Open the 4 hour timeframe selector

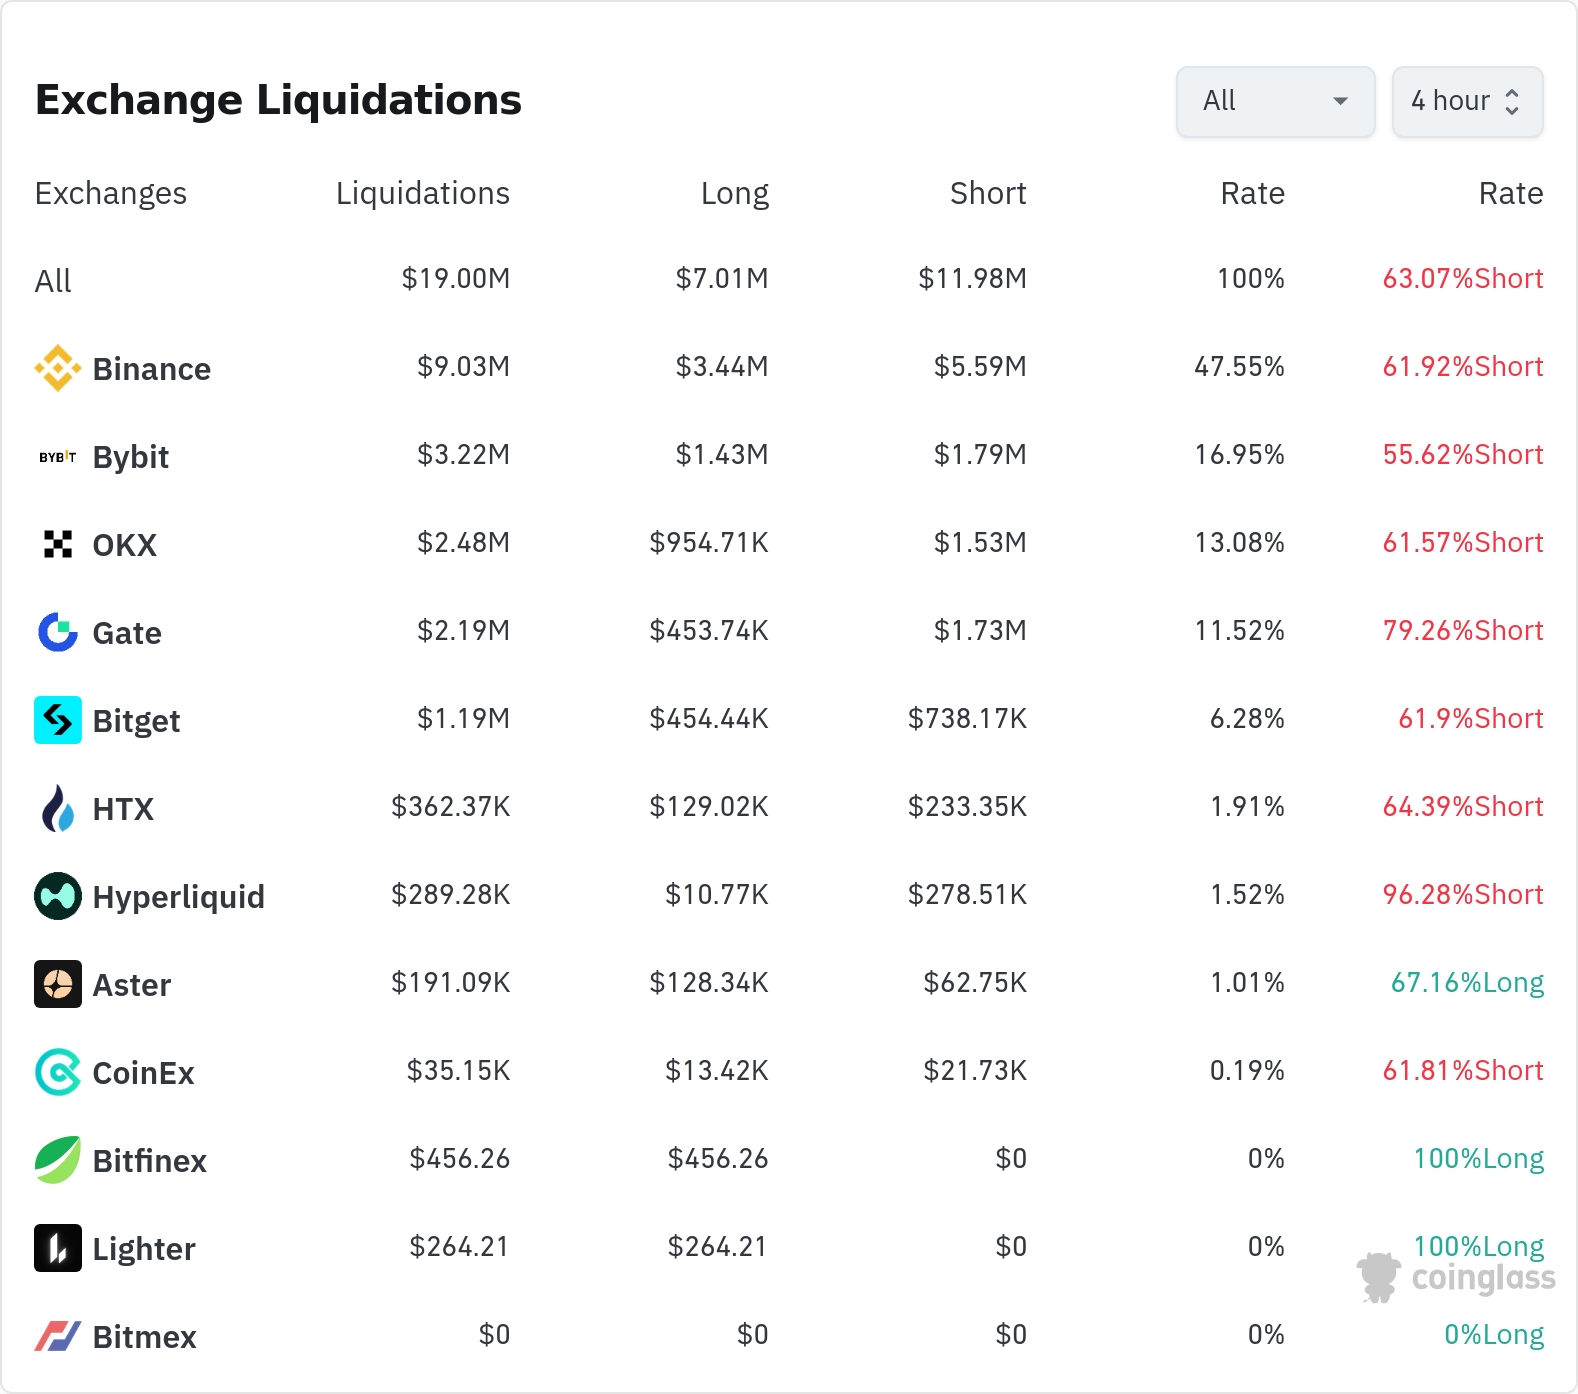click(1467, 101)
